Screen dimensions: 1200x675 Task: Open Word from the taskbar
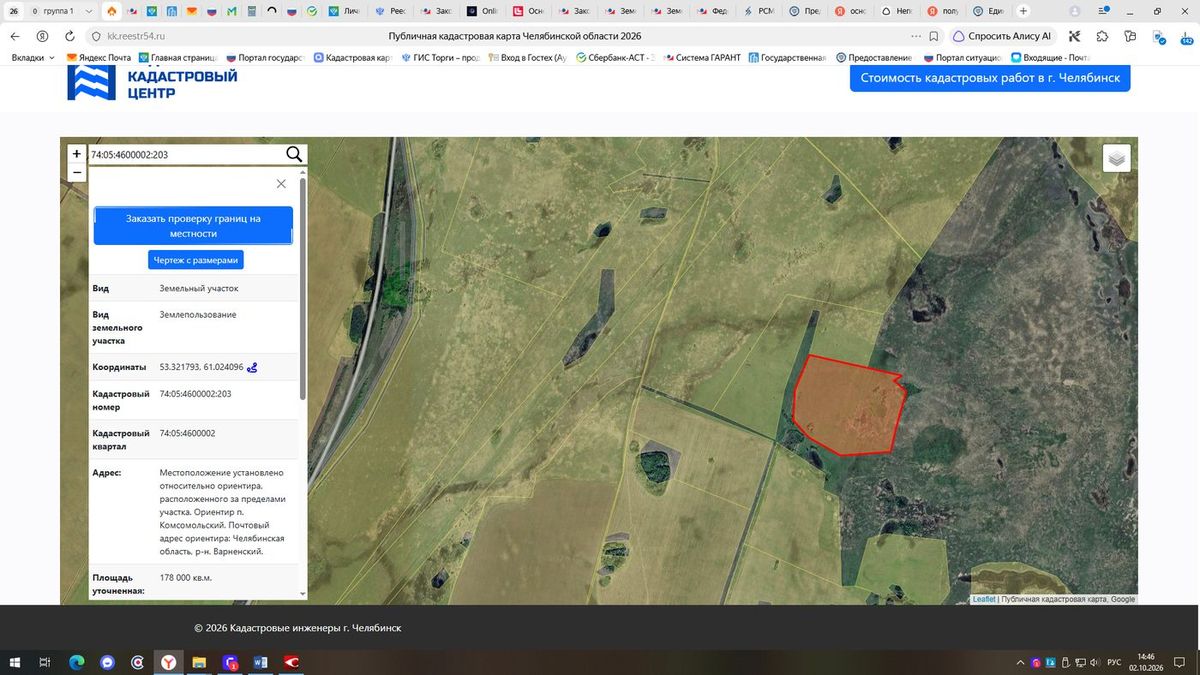tap(261, 662)
